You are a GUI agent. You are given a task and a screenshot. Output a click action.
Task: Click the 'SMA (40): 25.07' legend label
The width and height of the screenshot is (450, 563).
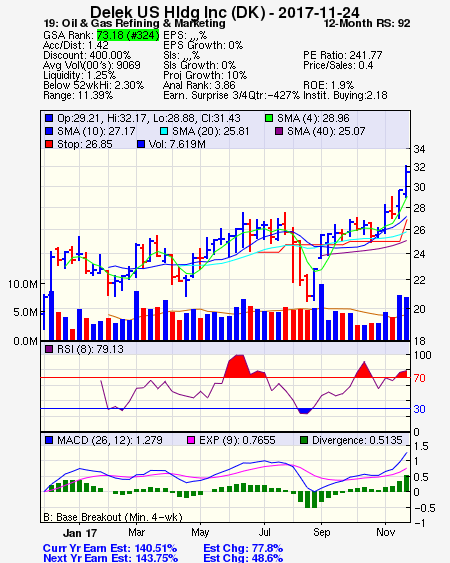(326, 131)
